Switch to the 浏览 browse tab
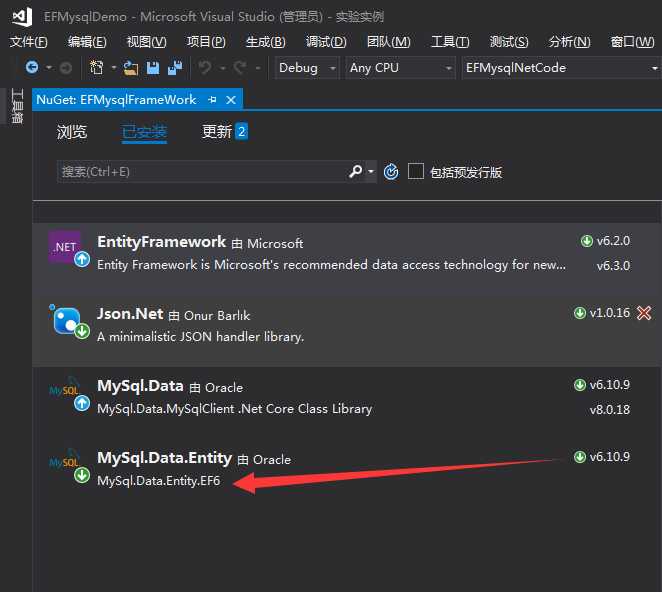 pyautogui.click(x=72, y=132)
